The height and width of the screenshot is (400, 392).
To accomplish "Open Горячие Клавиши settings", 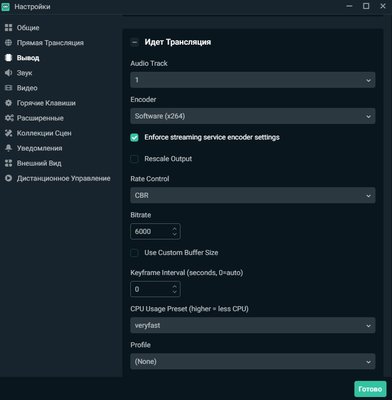I will pyautogui.click(x=46, y=103).
